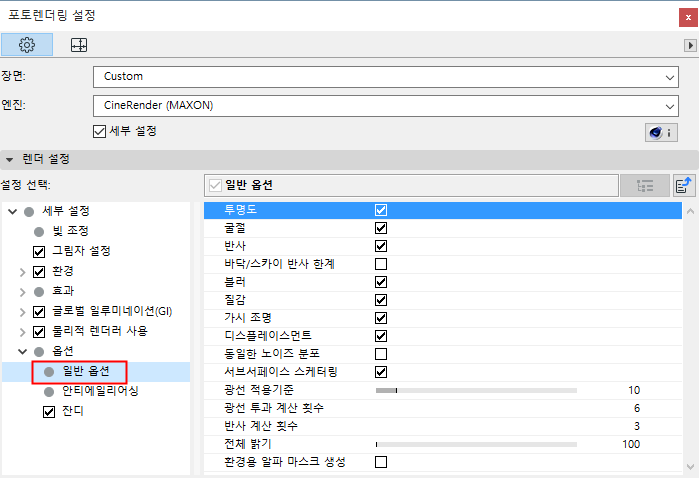Open the 장면 Custom dropdown
This screenshot has width=699, height=478.
(386, 77)
